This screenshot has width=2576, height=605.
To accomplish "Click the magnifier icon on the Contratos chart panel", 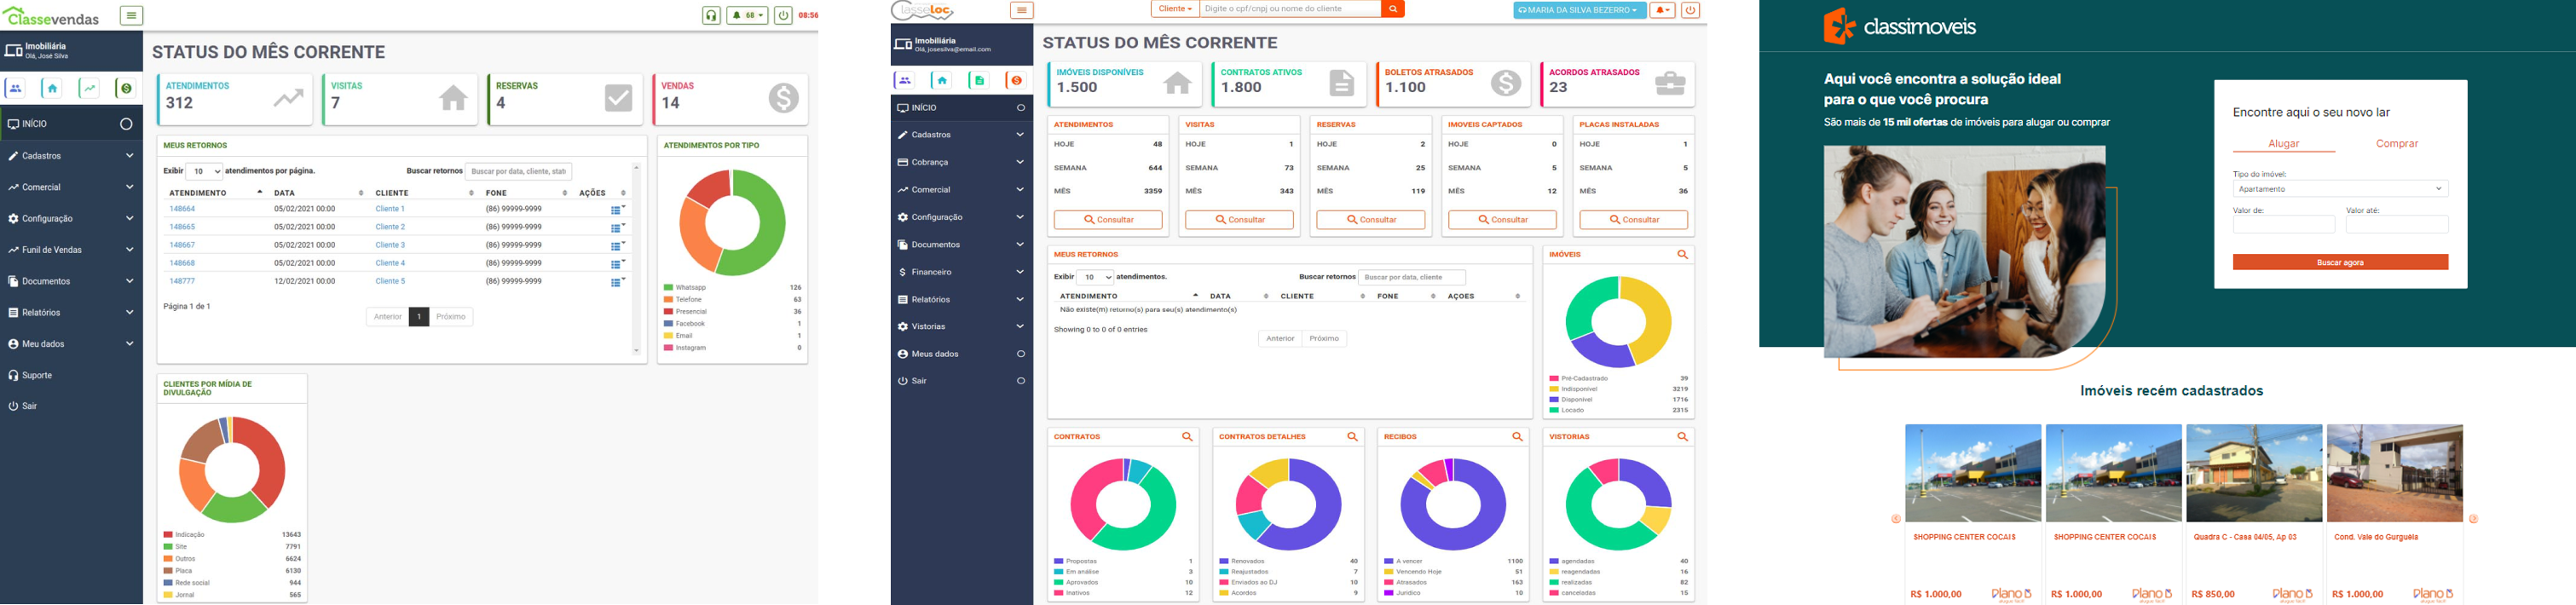I will tap(1187, 437).
